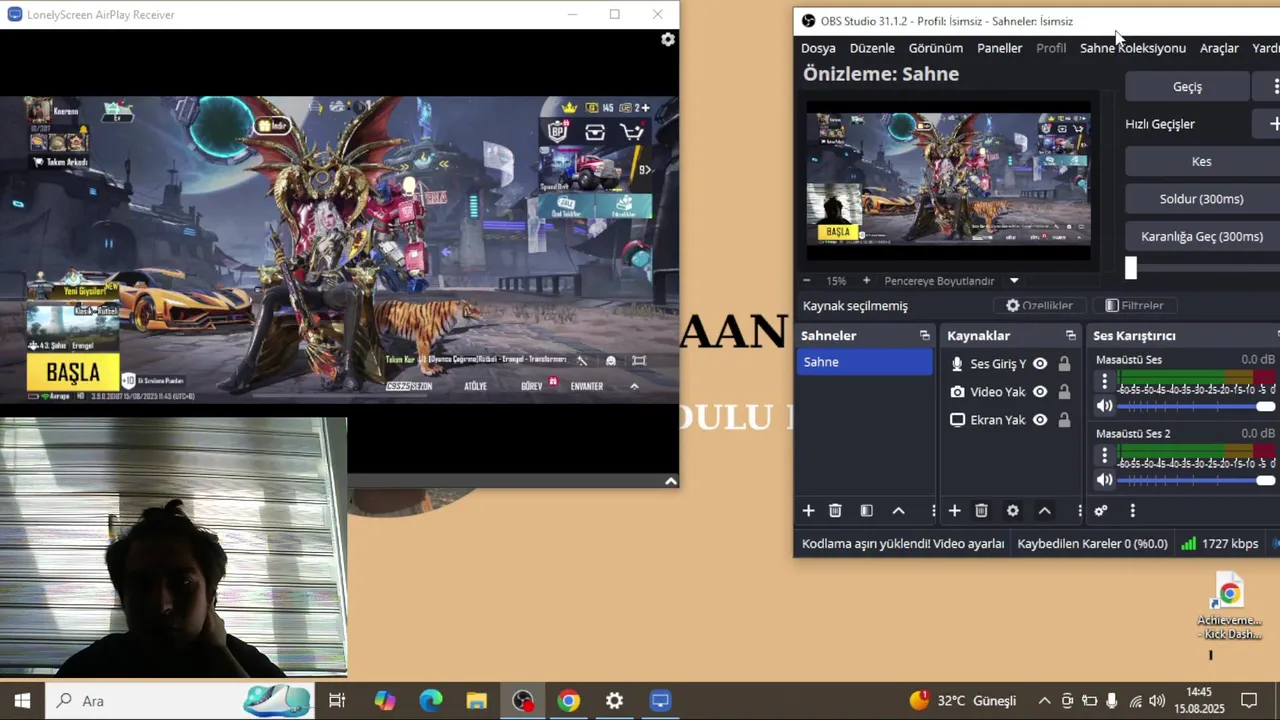
Task: Open scene filters icon in Sahneler toolbar
Action: [867, 511]
